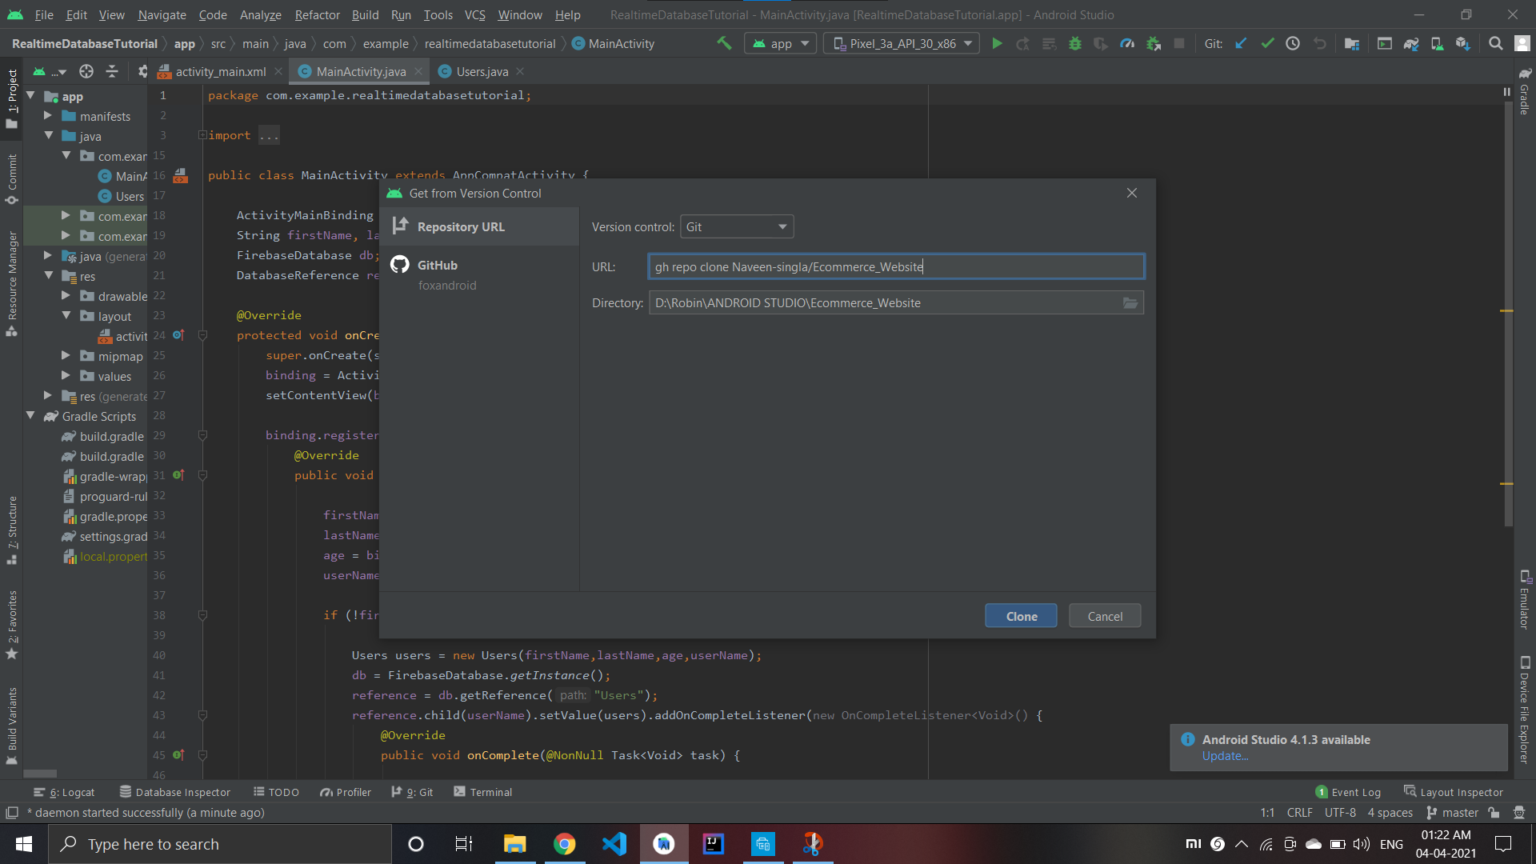This screenshot has height=864, width=1536.
Task: Open the Event Log
Action: click(x=1348, y=792)
